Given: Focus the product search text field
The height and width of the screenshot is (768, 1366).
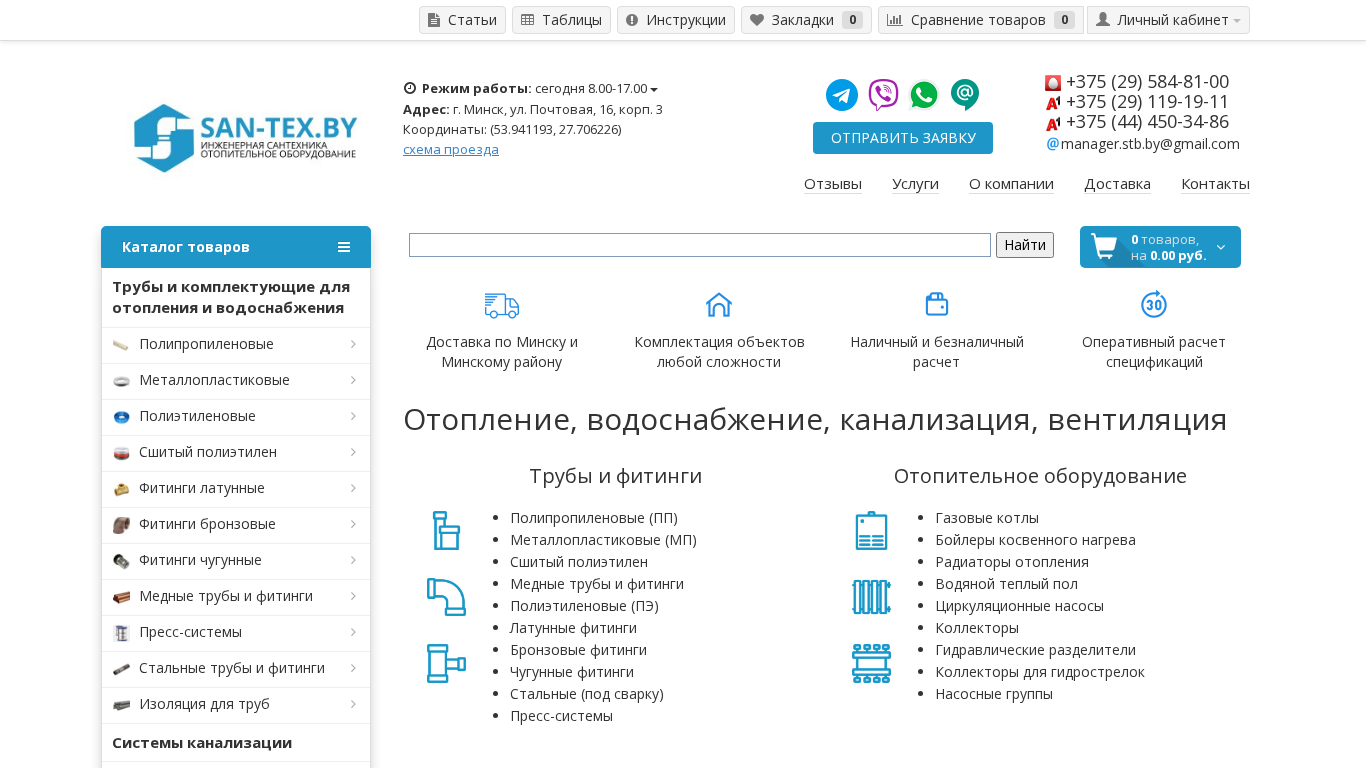Looking at the screenshot, I should [699, 245].
